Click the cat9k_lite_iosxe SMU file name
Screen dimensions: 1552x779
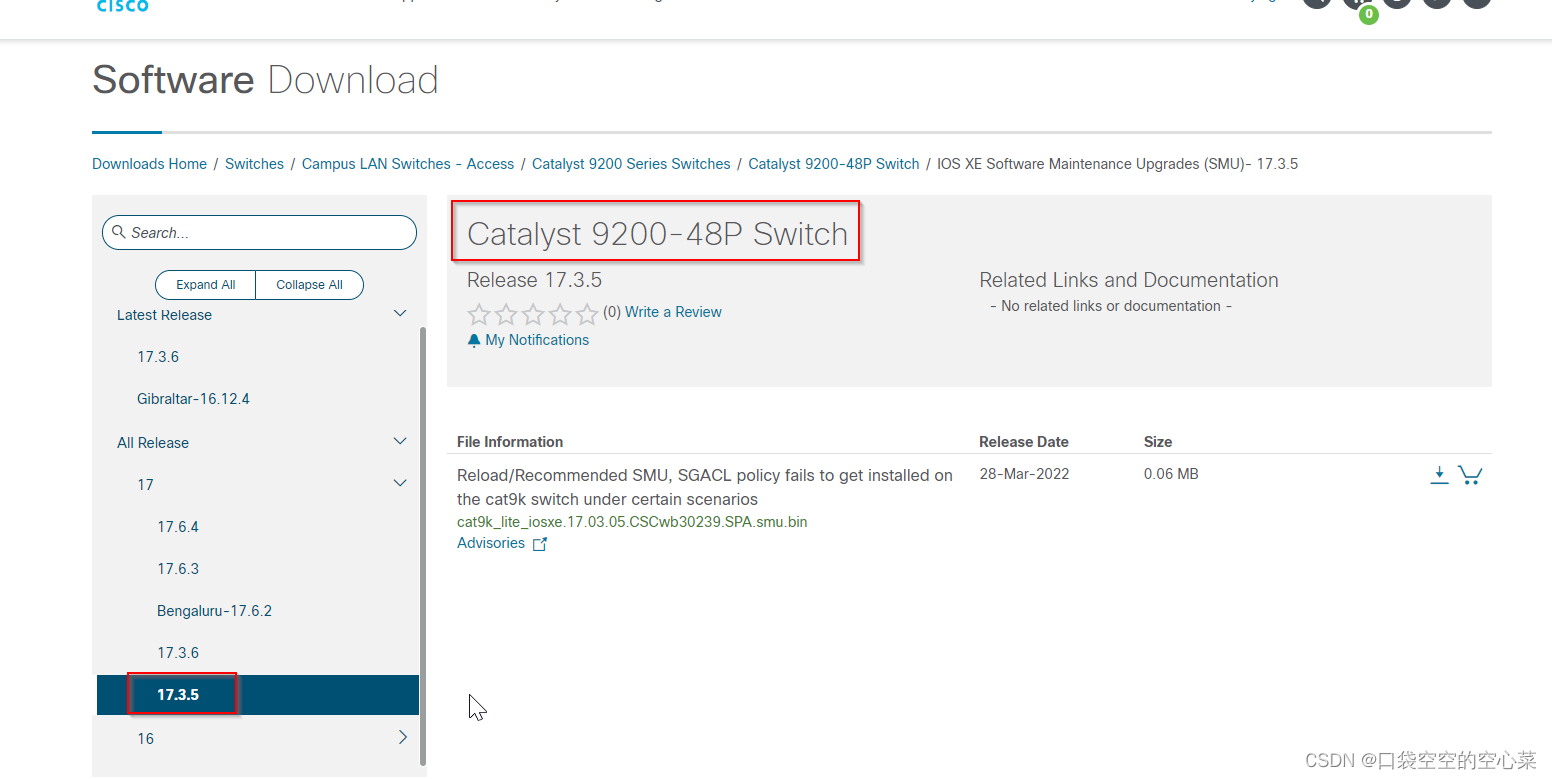coord(632,522)
